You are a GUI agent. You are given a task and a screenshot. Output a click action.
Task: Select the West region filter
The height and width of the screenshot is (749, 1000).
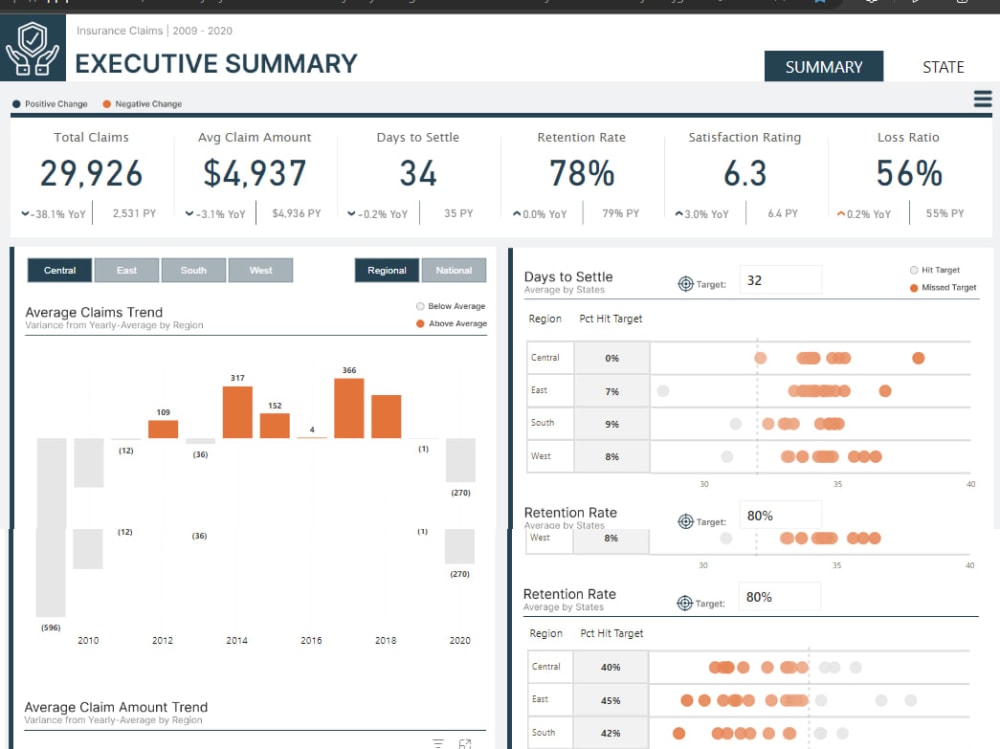(260, 270)
